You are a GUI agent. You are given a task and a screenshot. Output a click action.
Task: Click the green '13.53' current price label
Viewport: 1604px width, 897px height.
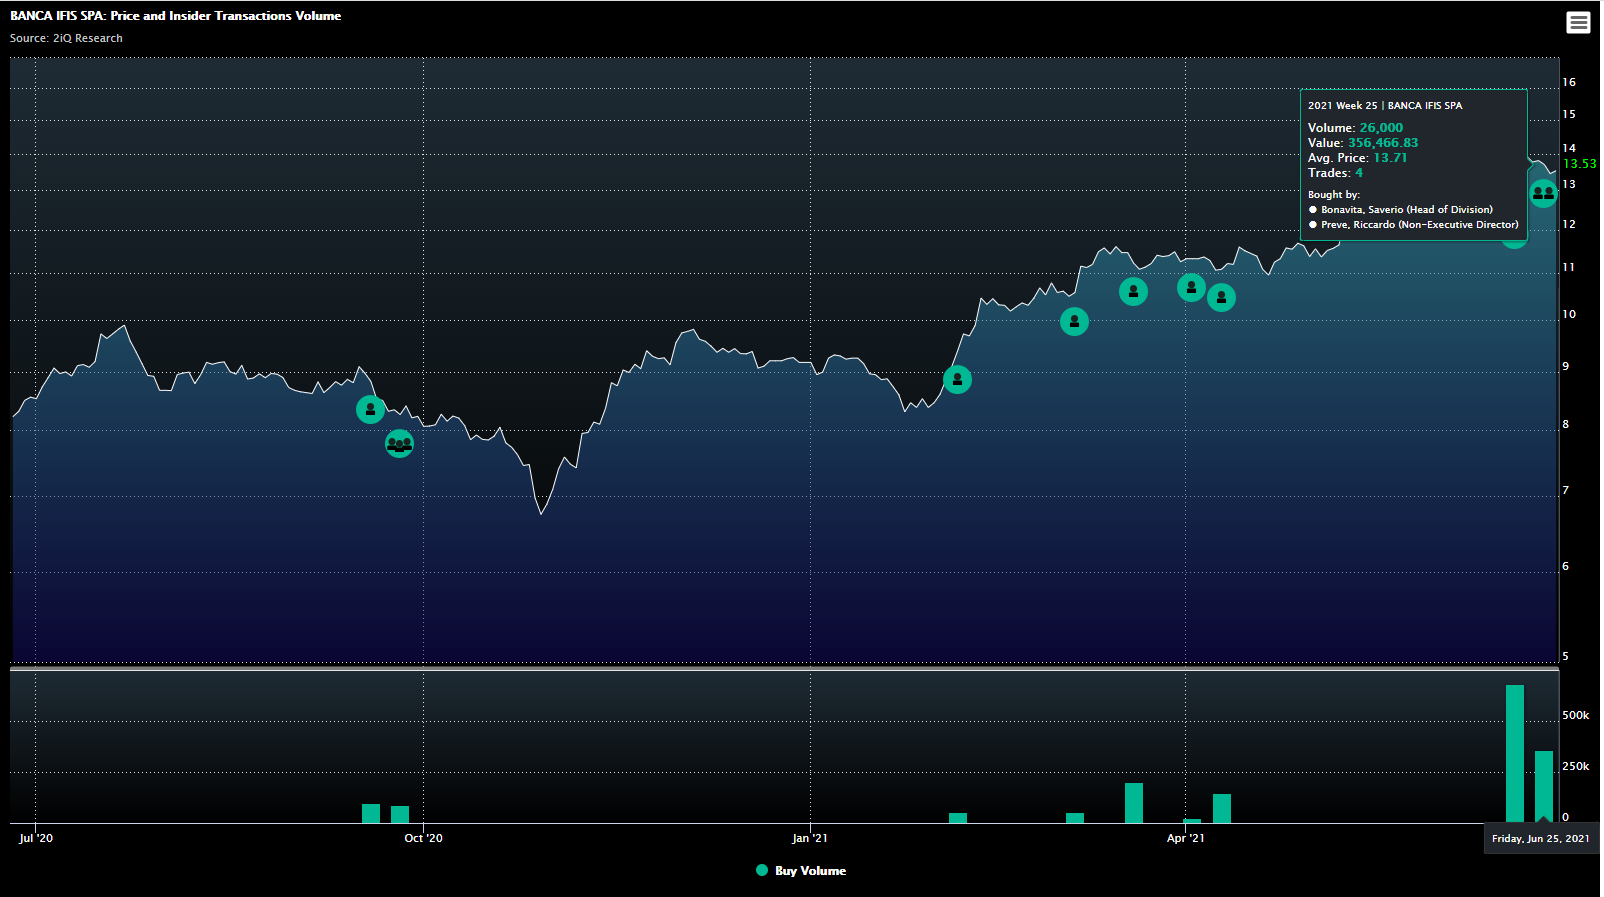(x=1580, y=164)
